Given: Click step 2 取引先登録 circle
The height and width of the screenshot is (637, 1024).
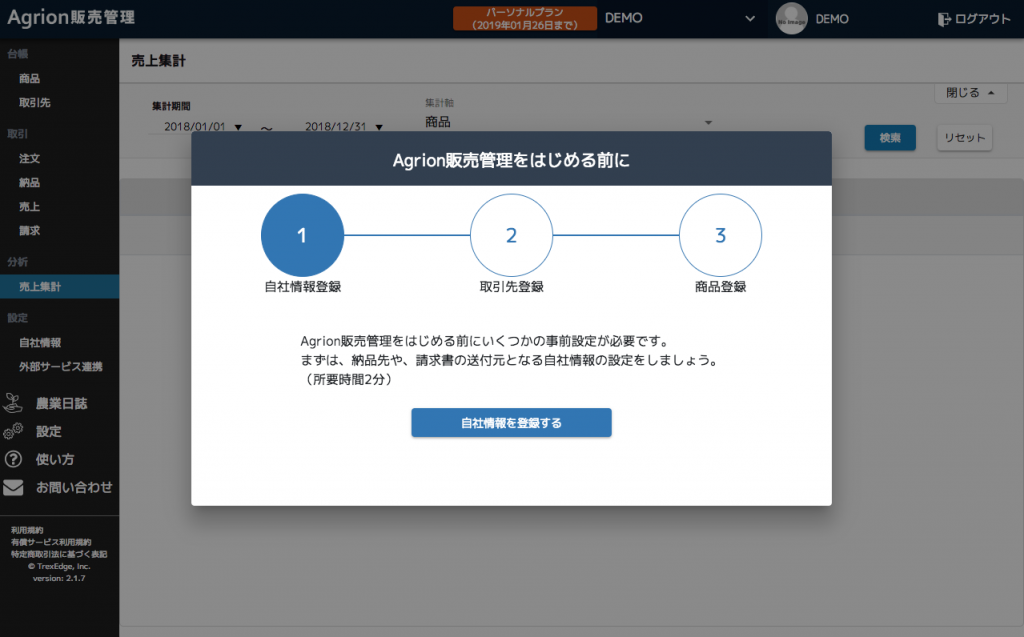Looking at the screenshot, I should click(x=511, y=235).
